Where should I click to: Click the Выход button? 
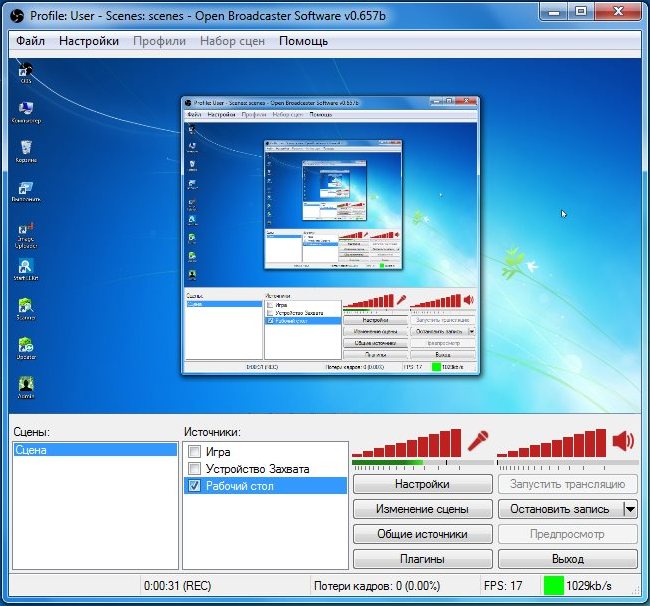pyautogui.click(x=568, y=559)
